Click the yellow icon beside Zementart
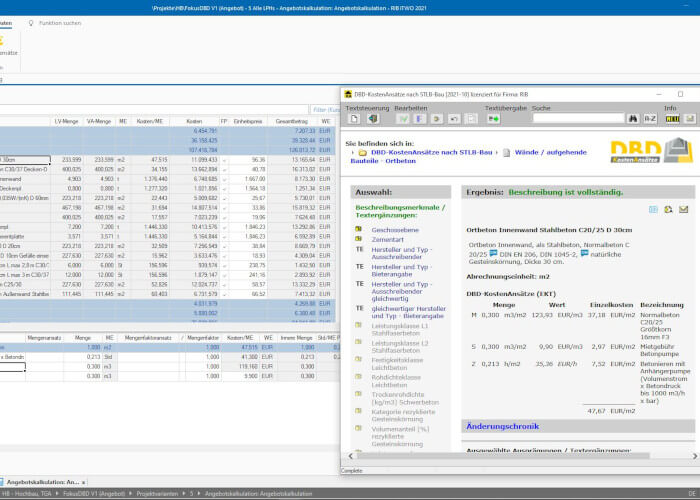Screen dimensions: 700x500 pos(358,239)
